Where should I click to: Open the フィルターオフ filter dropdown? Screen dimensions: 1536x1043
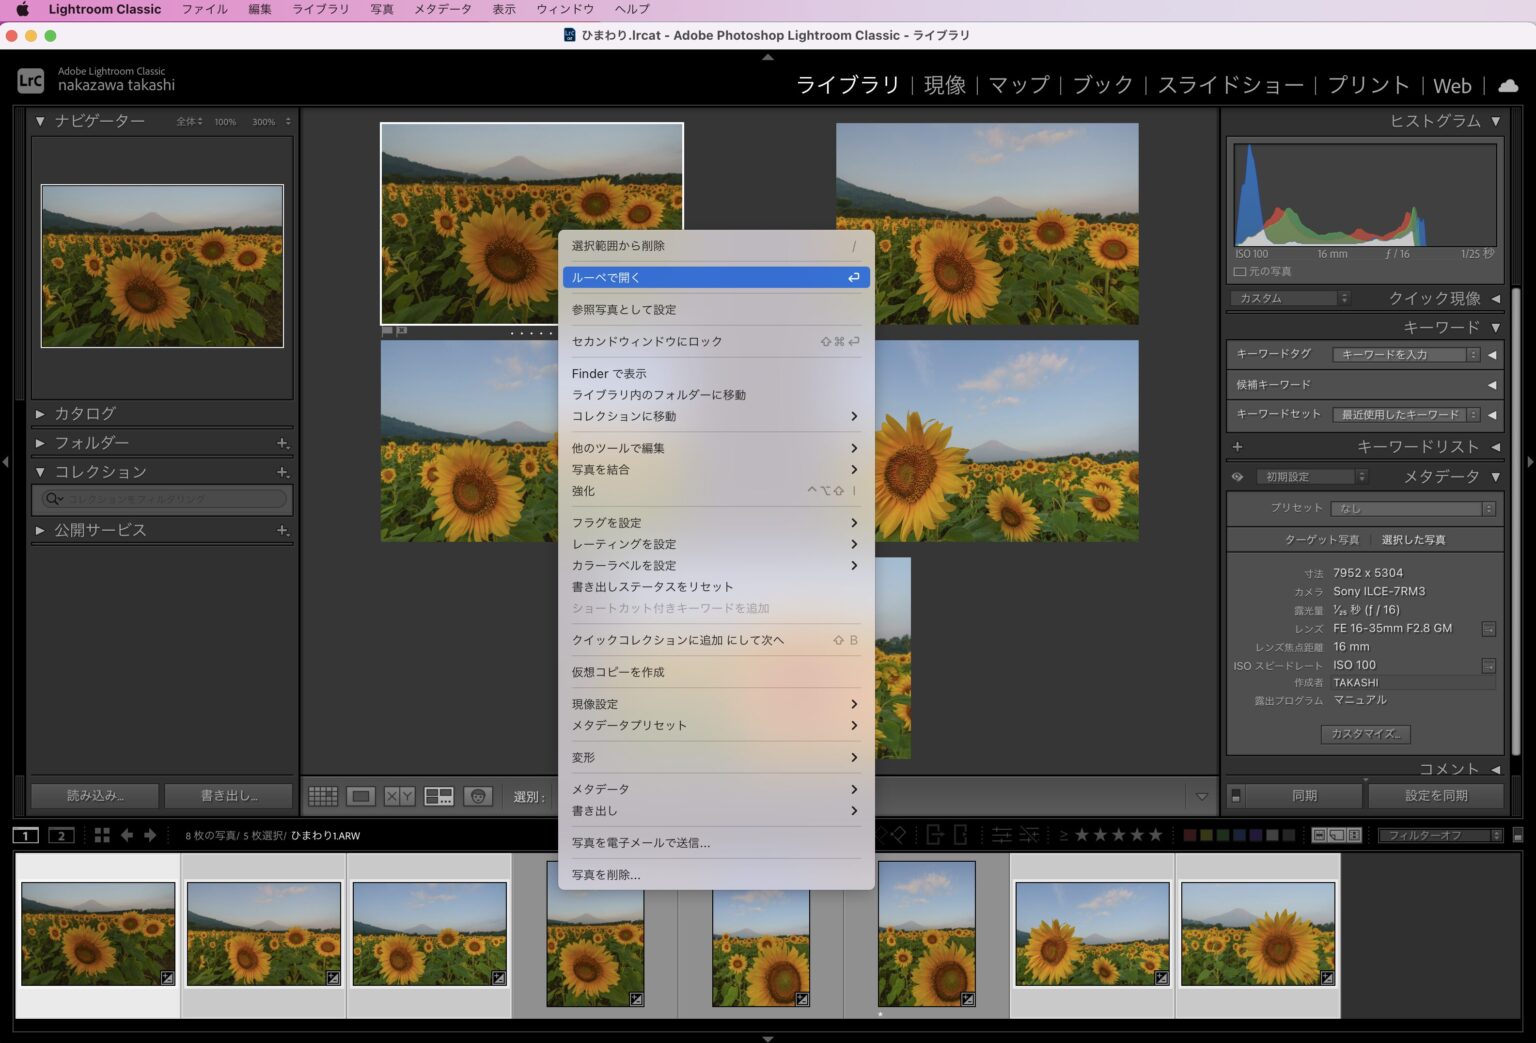tap(1440, 835)
